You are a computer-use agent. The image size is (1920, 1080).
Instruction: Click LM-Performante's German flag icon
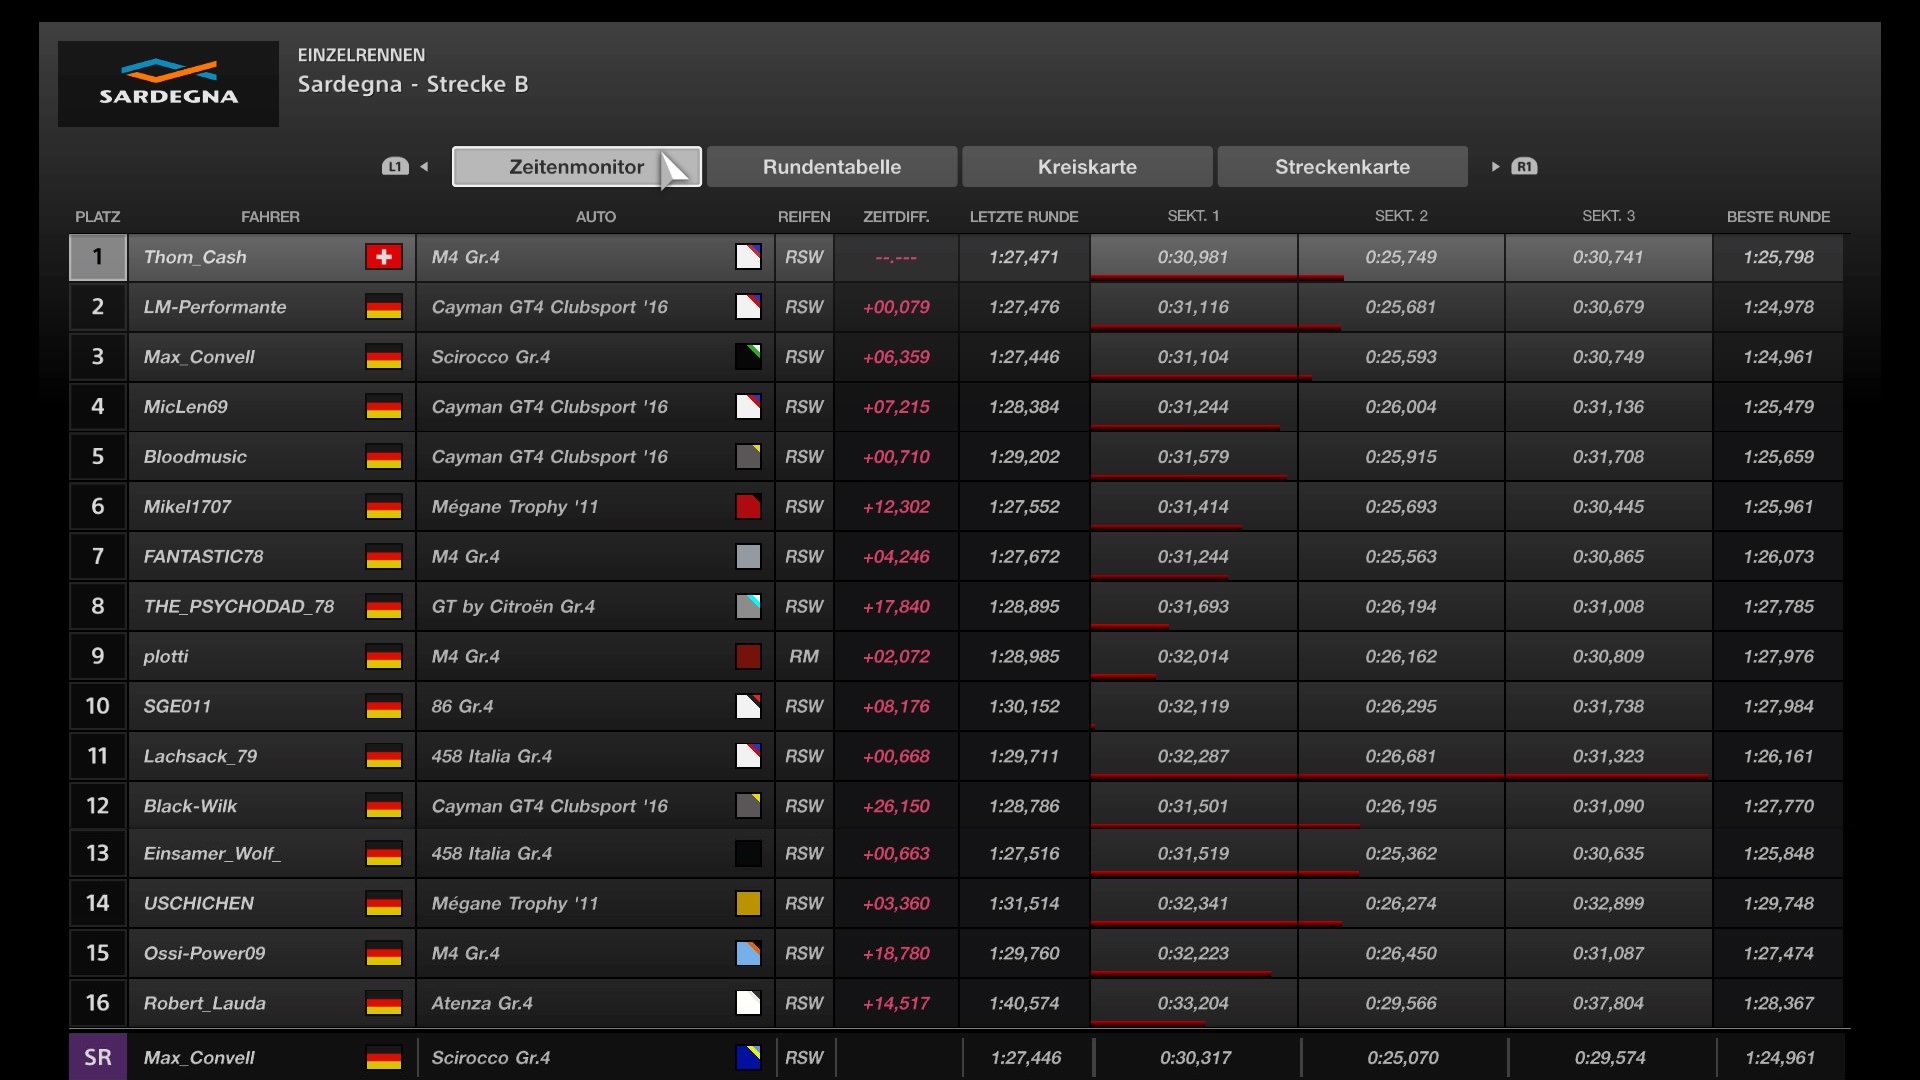click(x=383, y=307)
